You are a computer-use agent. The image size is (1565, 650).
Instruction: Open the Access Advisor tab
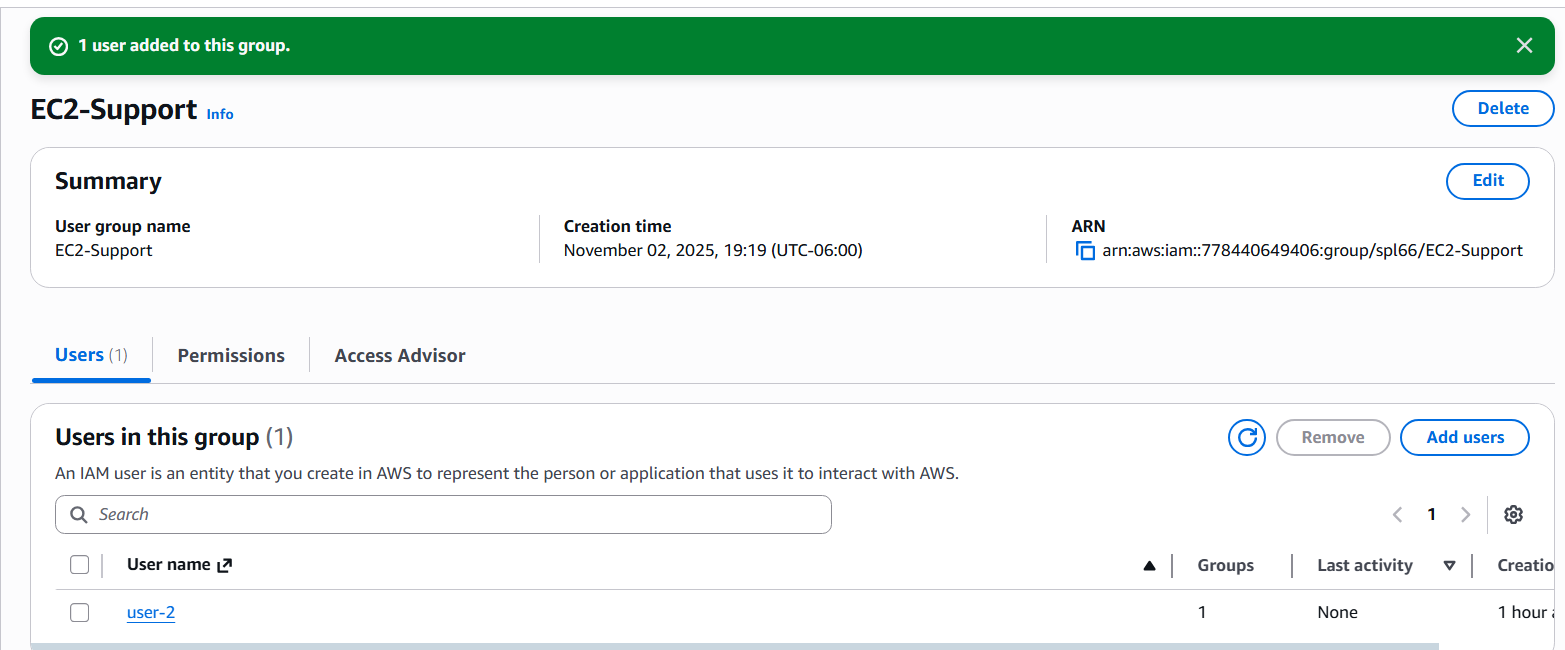coord(399,355)
